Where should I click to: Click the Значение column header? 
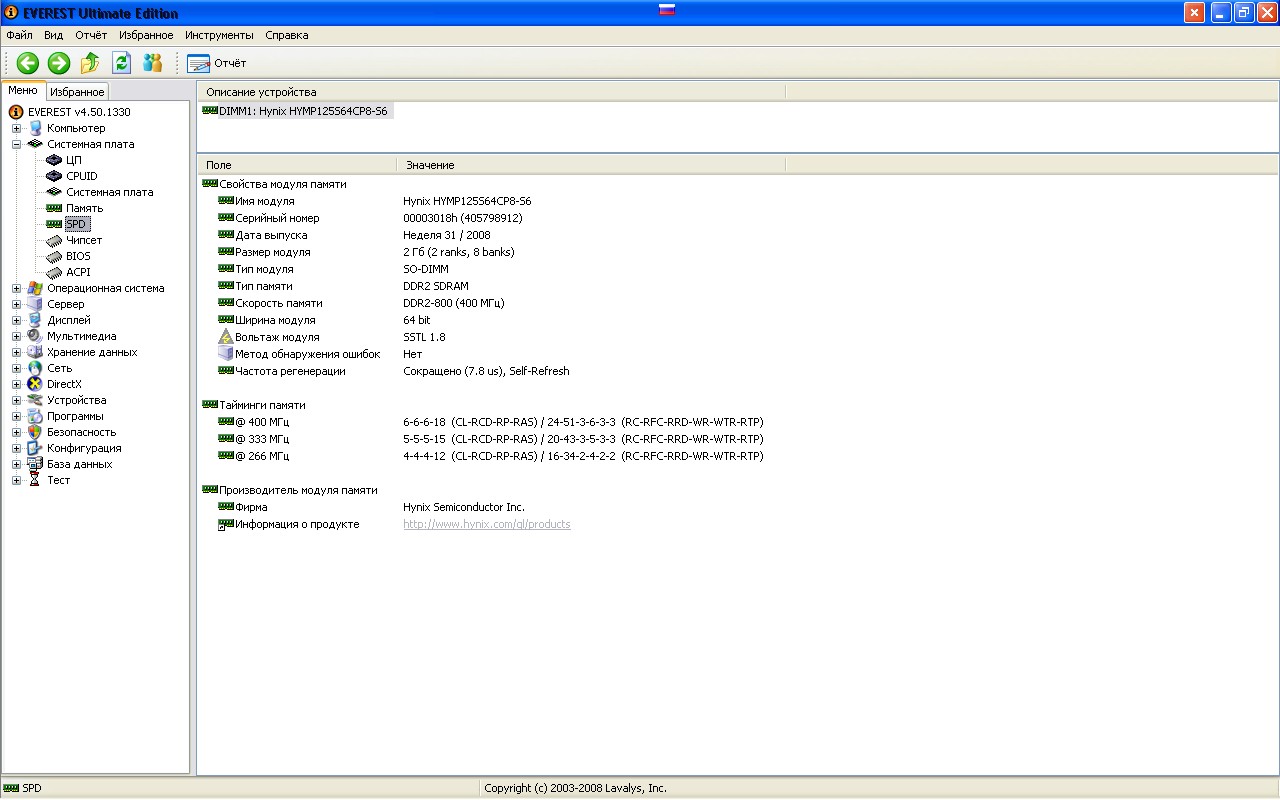coord(590,165)
